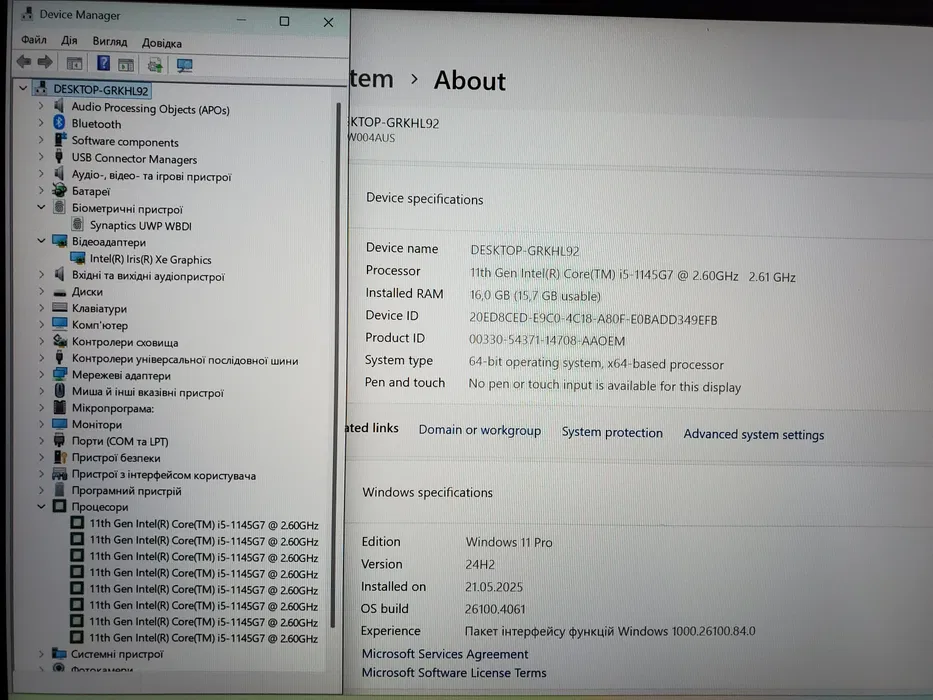Screen dimensions: 933x700
Task: Open Microsoft Services Agreement link
Action: 444,654
